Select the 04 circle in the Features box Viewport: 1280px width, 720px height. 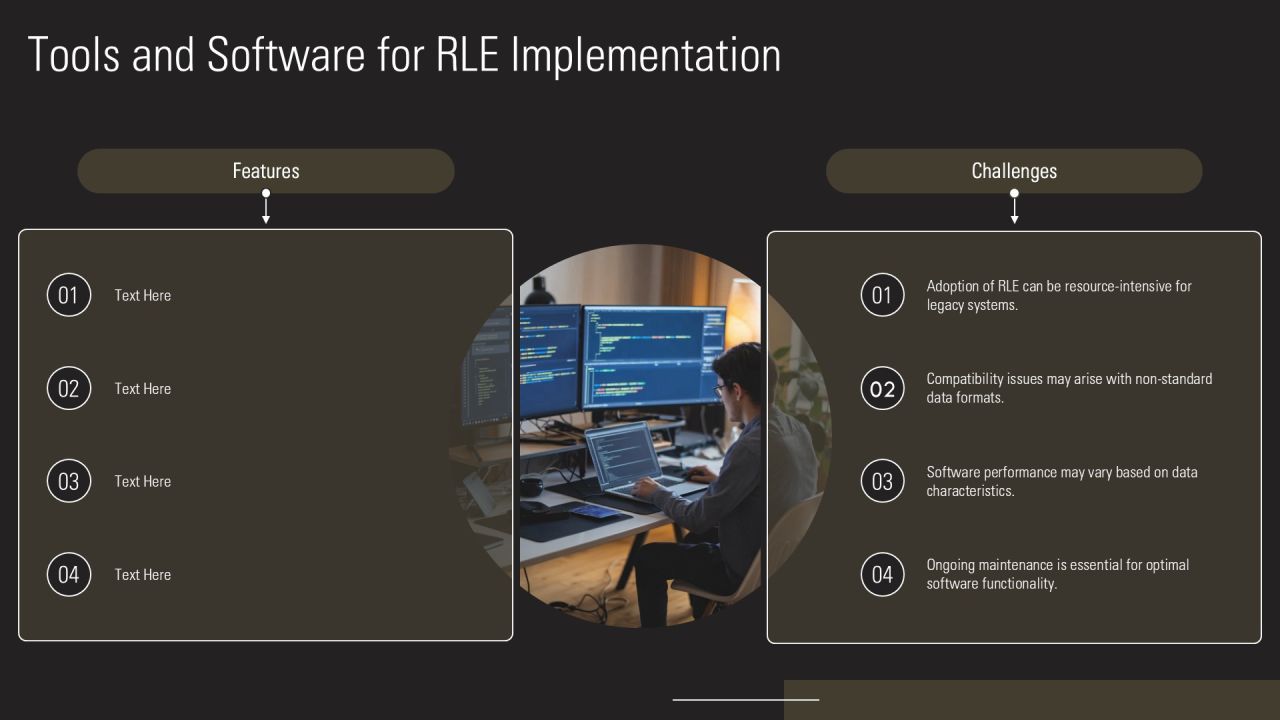tap(69, 574)
